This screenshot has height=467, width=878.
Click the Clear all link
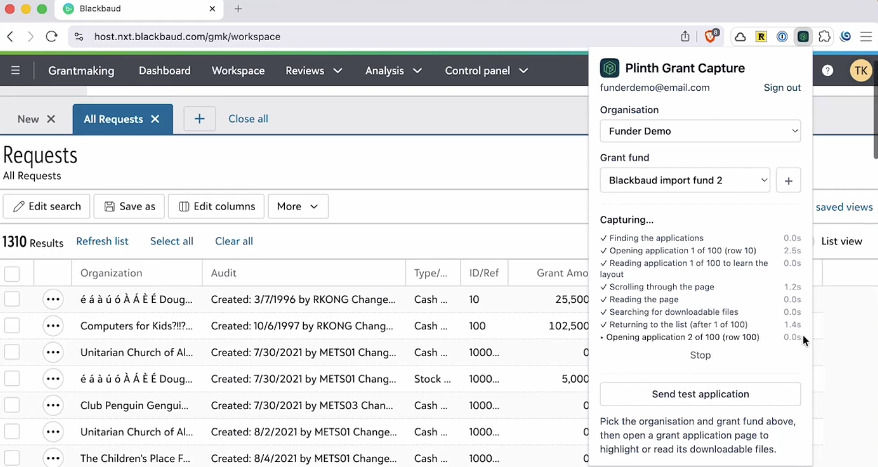pyautogui.click(x=234, y=241)
